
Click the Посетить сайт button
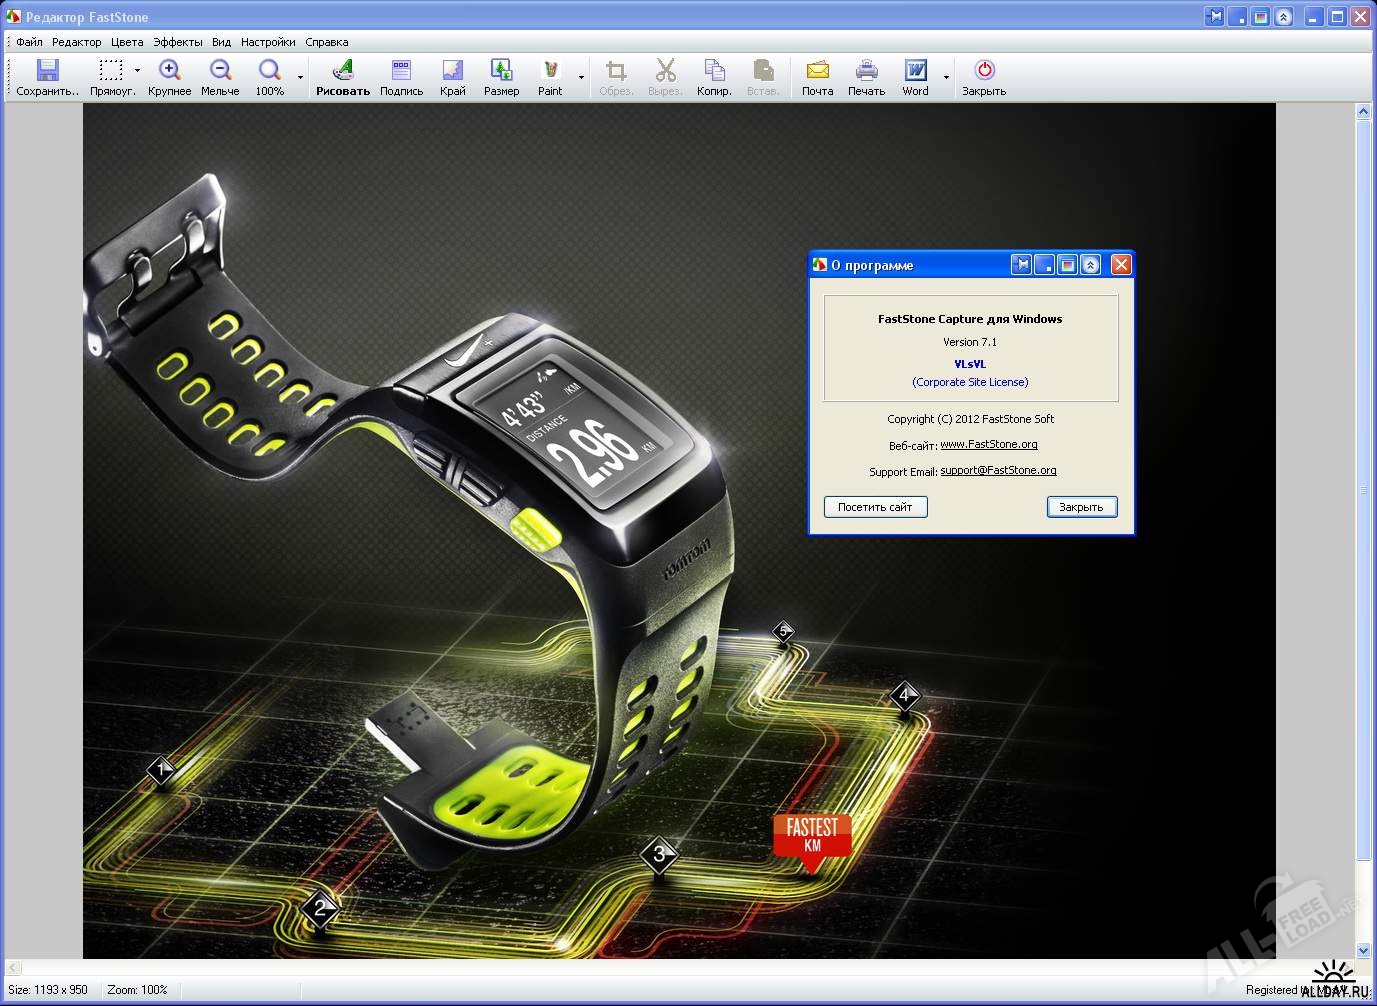[x=875, y=507]
